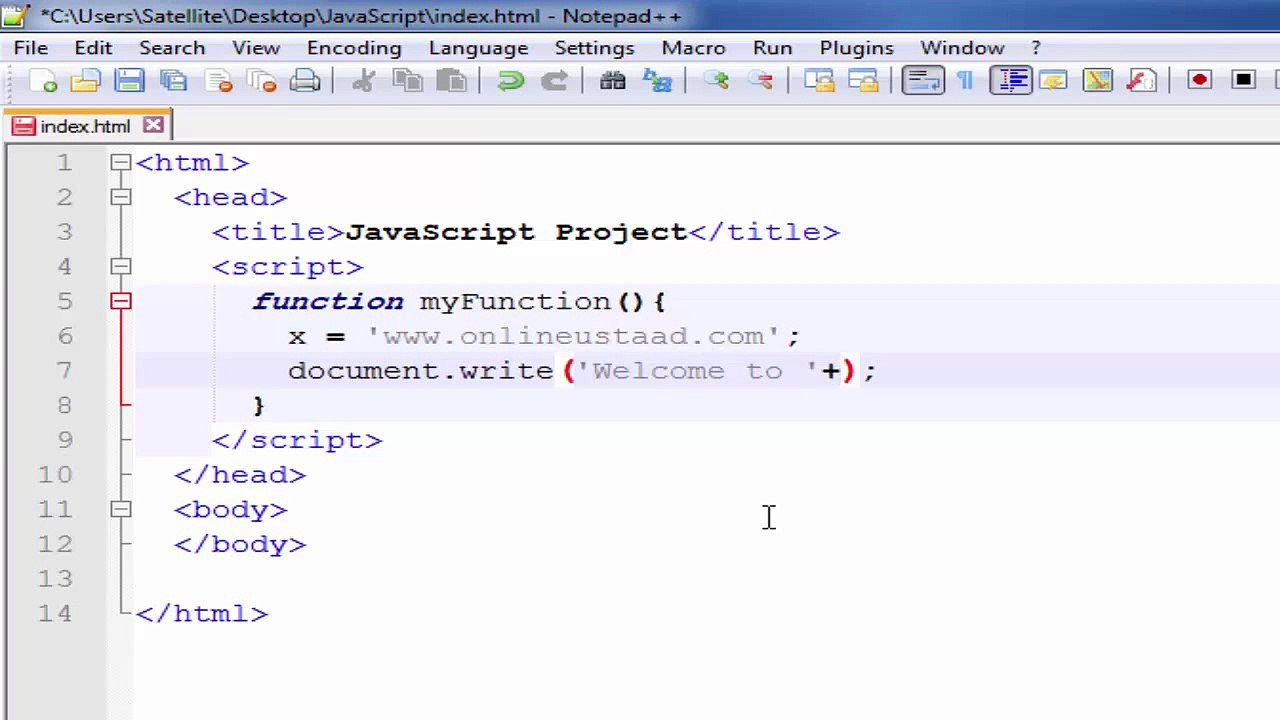Collapse the head fold on line 2

[121, 197]
